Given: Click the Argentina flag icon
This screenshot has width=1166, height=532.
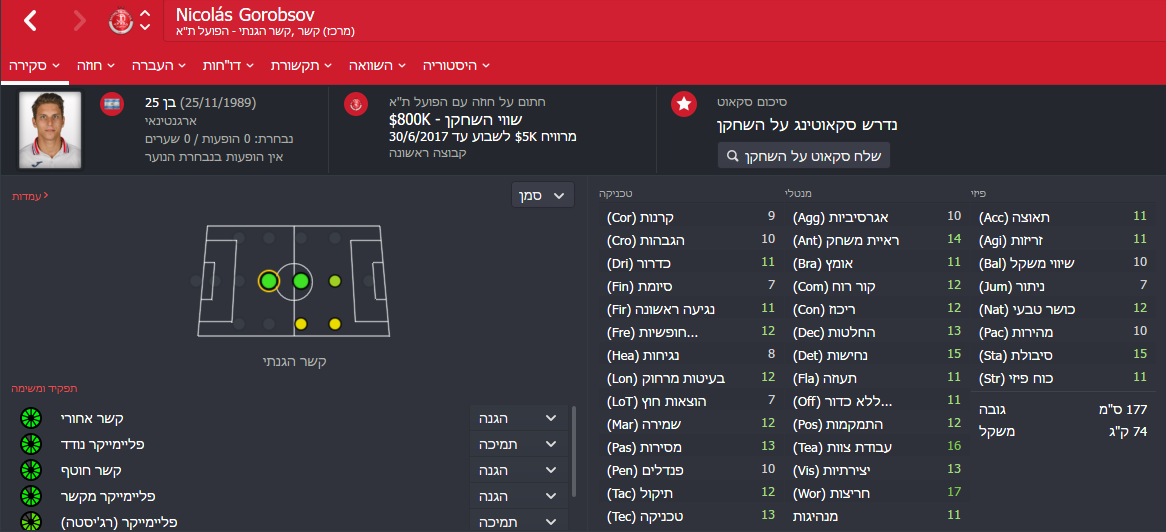Looking at the screenshot, I should point(112,103).
